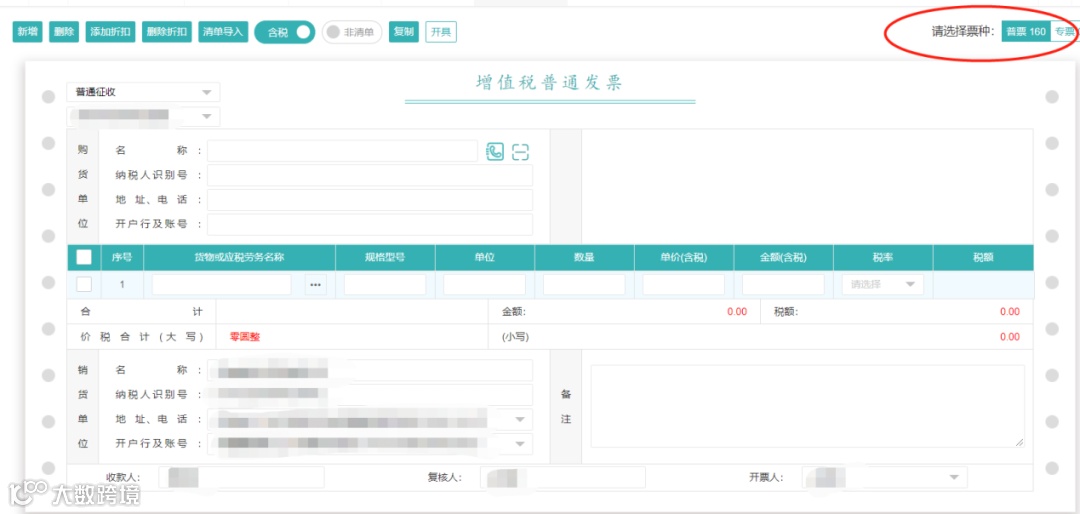The height and width of the screenshot is (514, 1080).
Task: Focus the buyer 地址、电话 field
Action: coord(370,200)
